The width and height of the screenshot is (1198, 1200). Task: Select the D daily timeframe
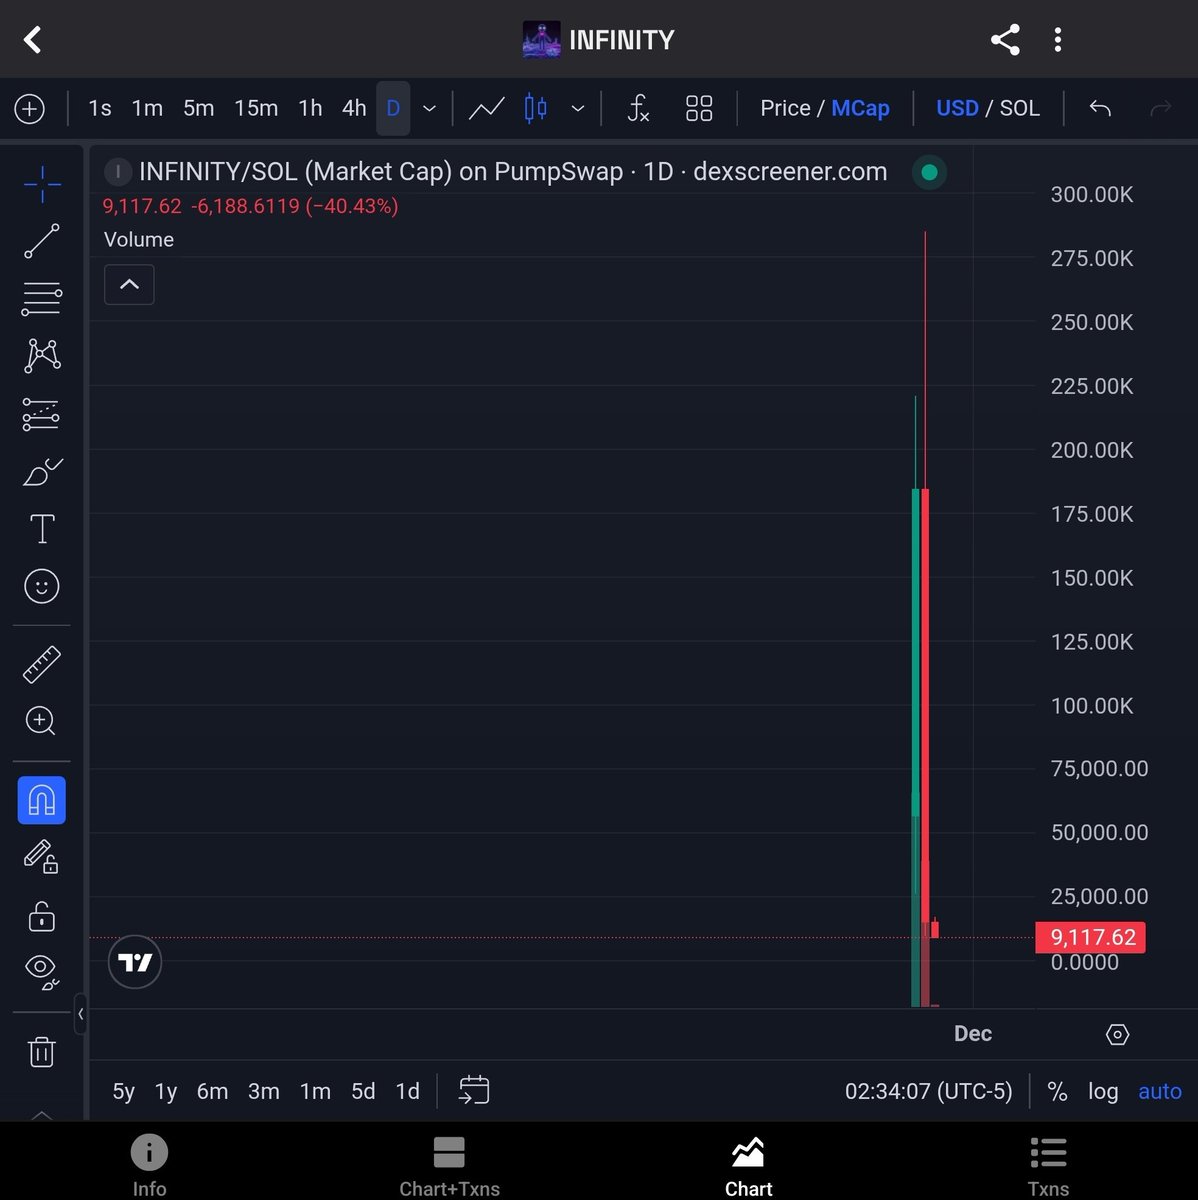(393, 108)
